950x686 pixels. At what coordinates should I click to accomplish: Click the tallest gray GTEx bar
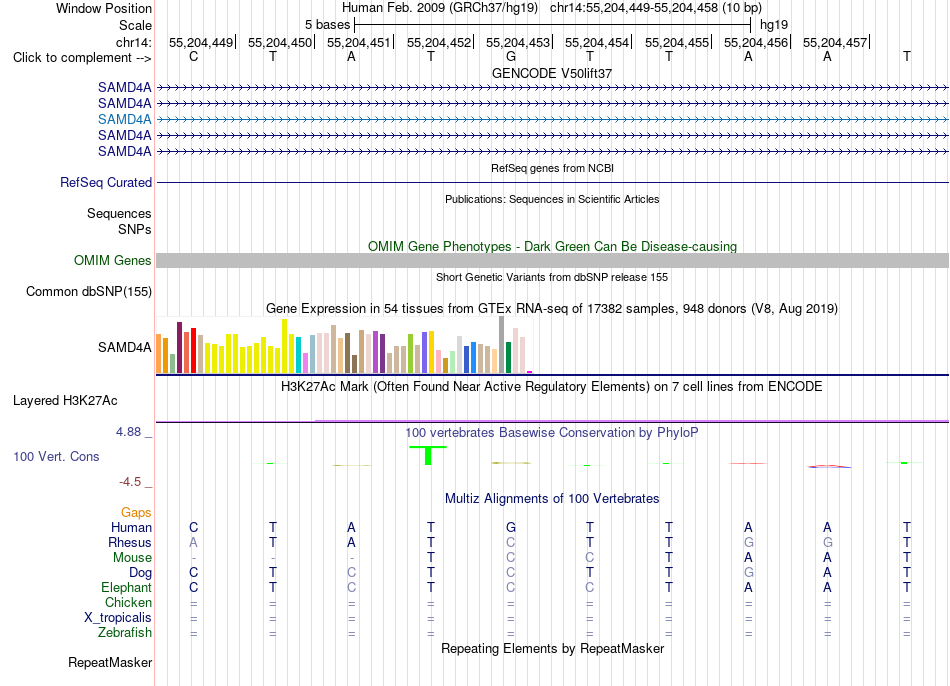pyautogui.click(x=501, y=344)
